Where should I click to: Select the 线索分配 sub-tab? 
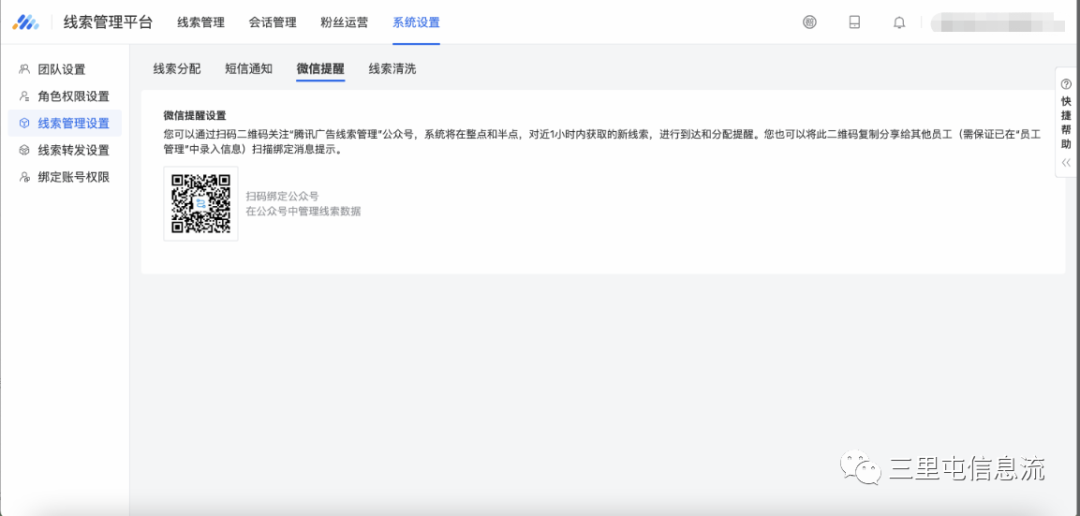coord(177,68)
